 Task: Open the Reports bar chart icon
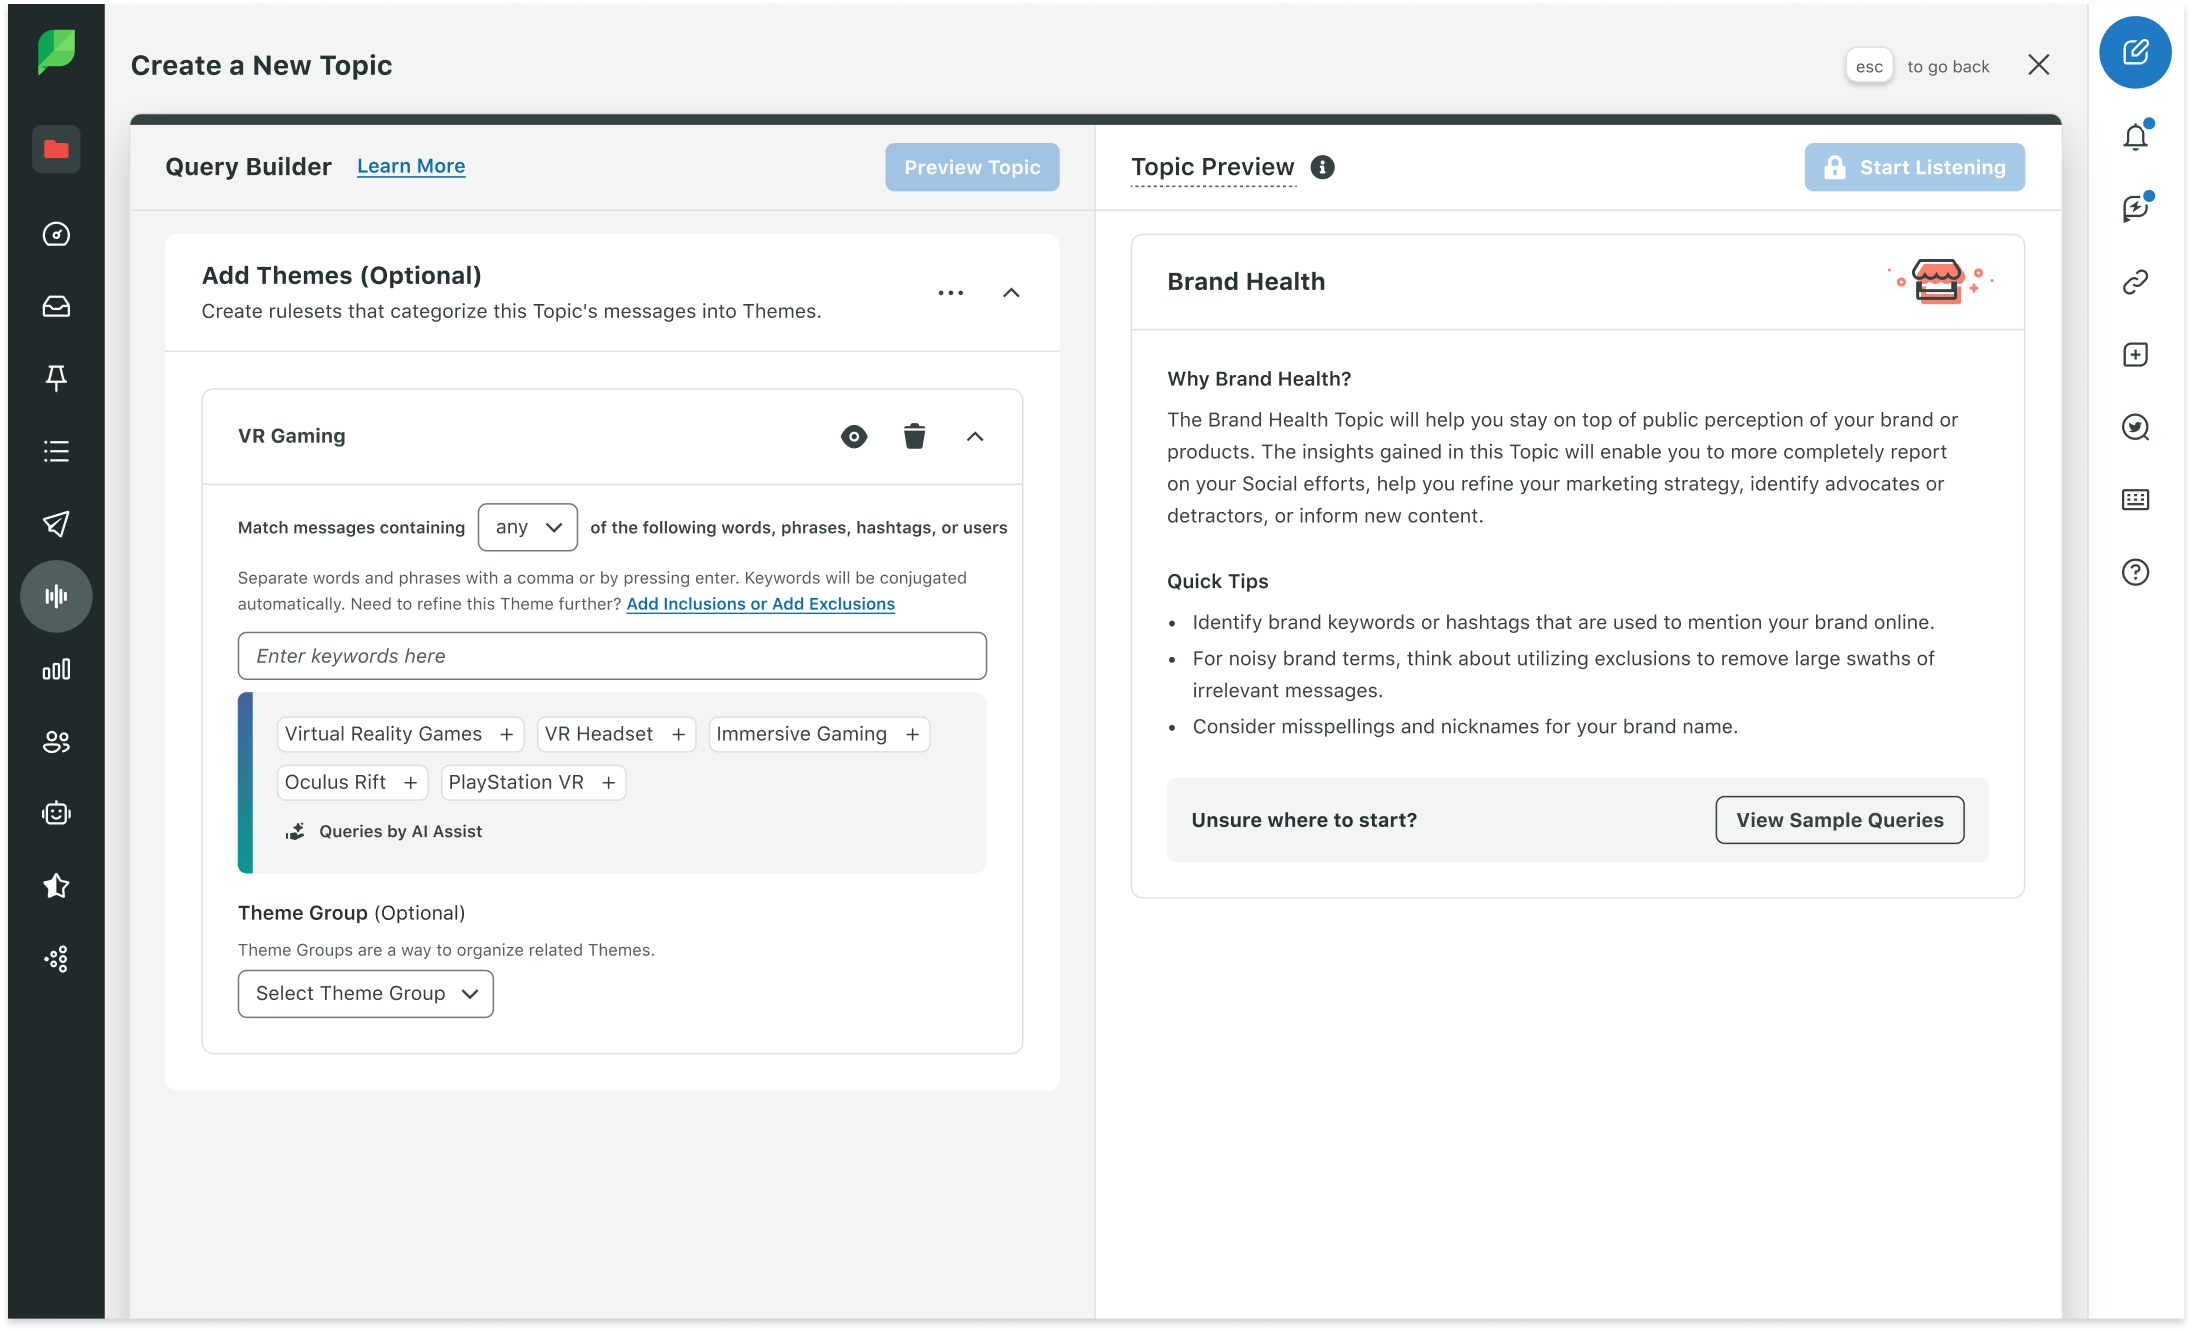point(56,669)
